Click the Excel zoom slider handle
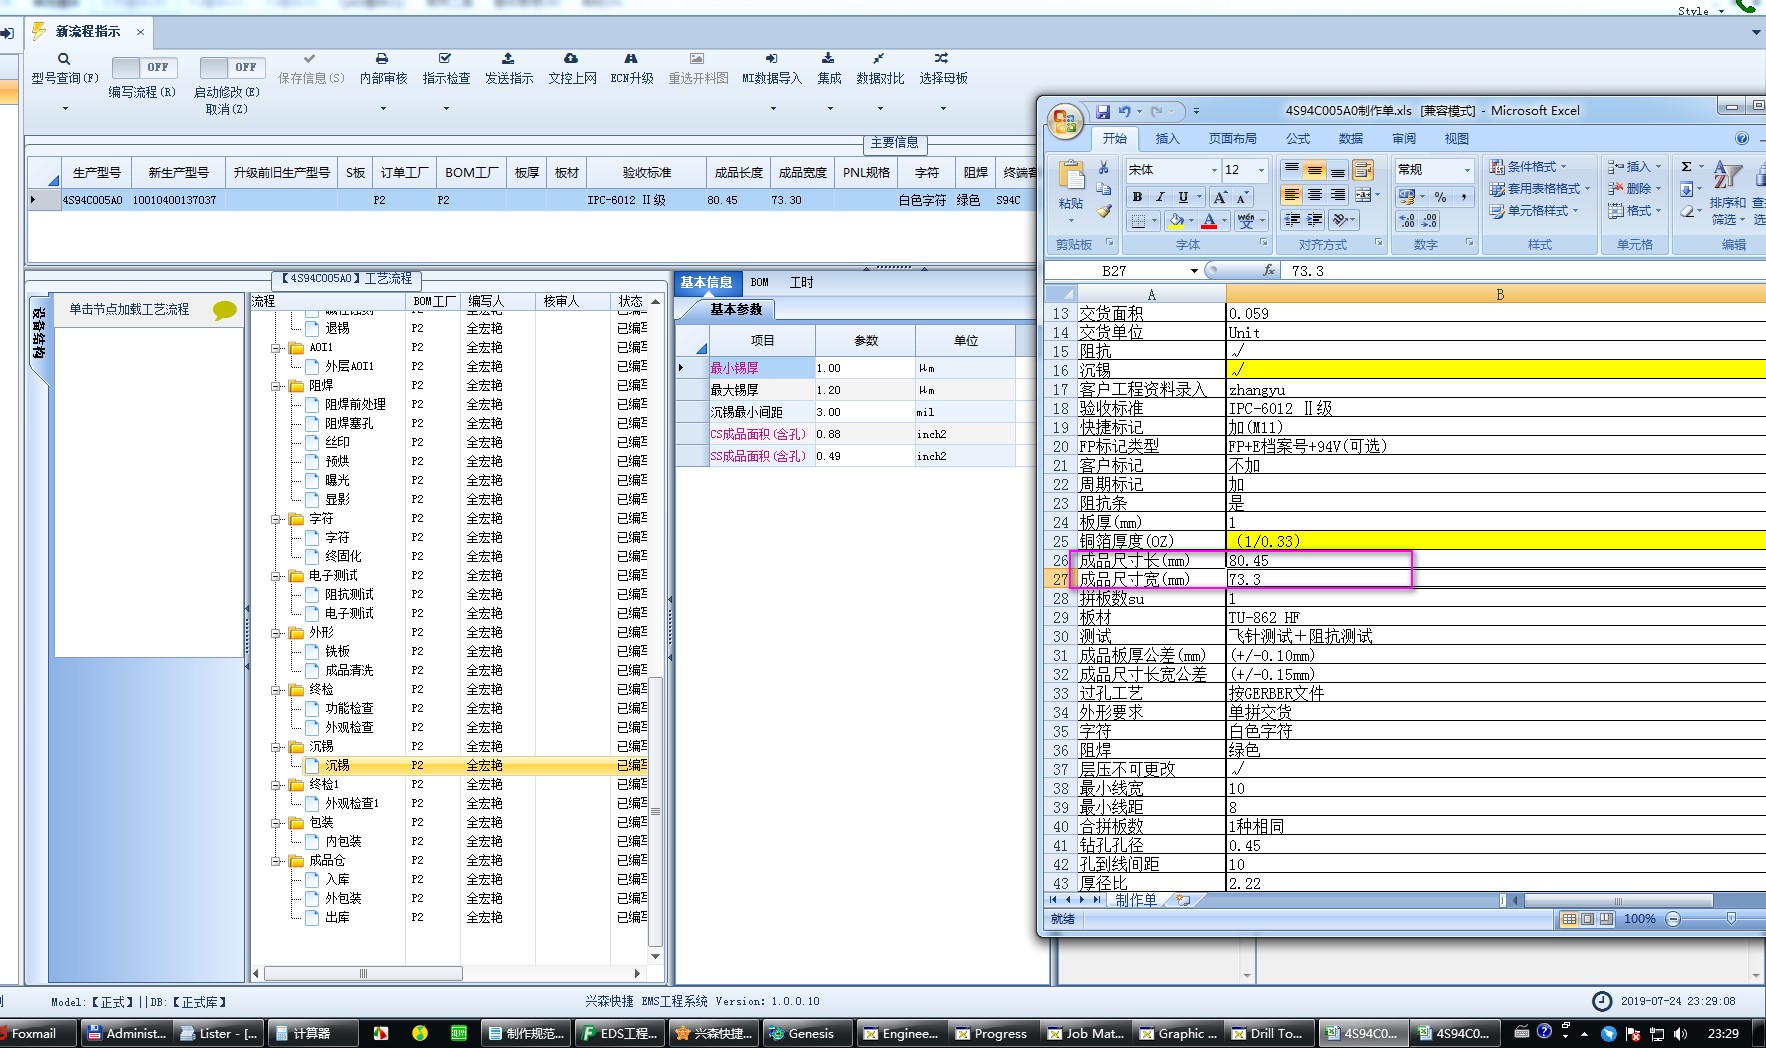 1731,919
